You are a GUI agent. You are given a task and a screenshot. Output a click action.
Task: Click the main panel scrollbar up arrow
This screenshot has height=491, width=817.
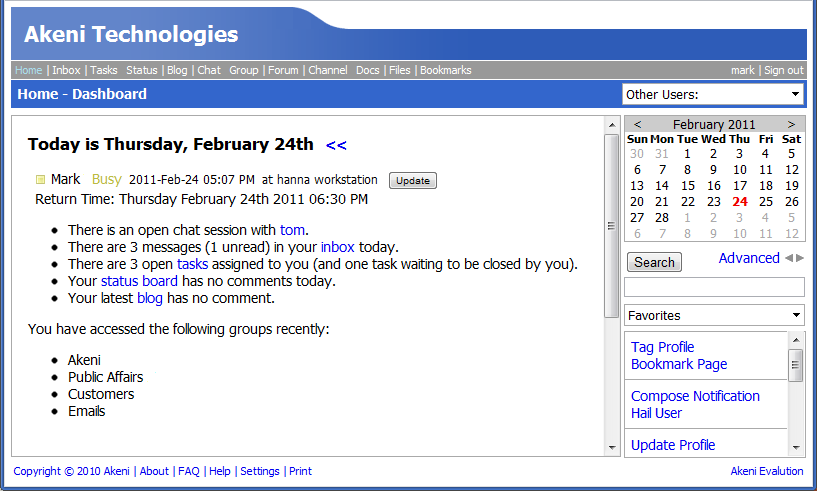(x=612, y=125)
